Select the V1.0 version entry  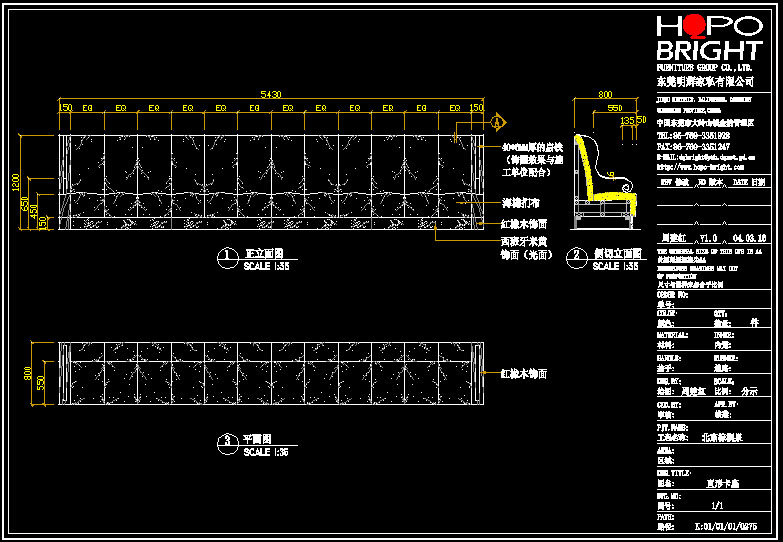coord(708,238)
